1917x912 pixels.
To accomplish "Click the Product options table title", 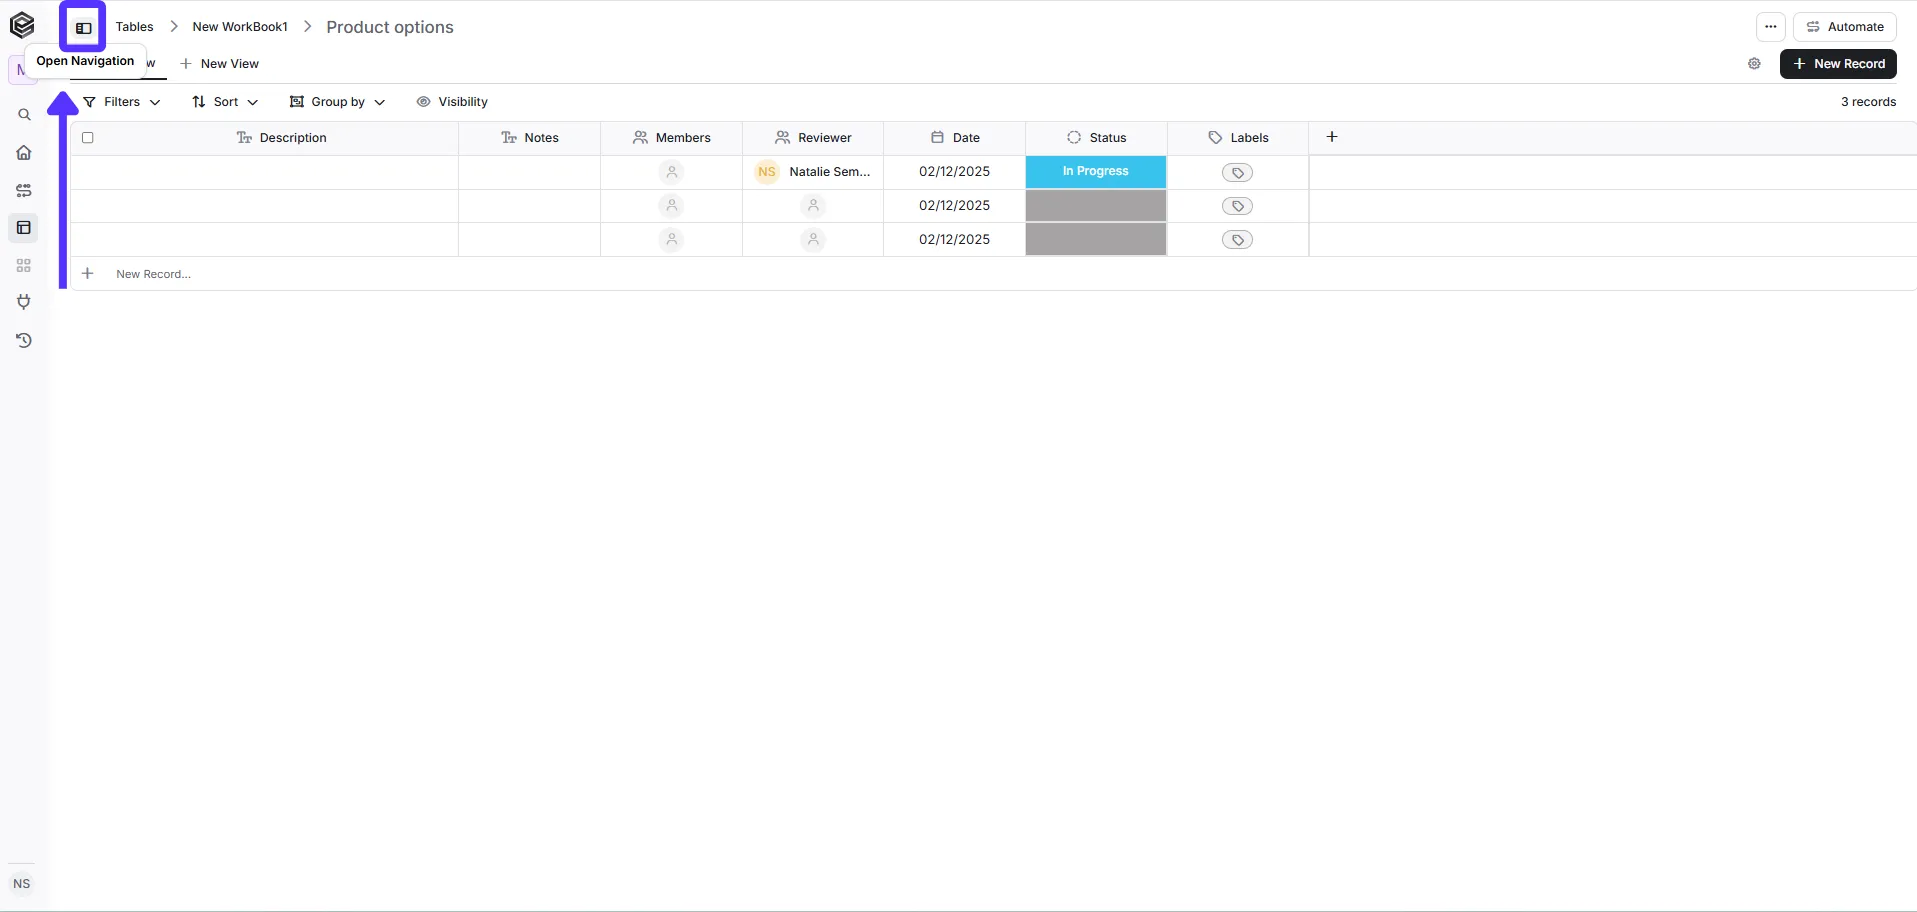I will tap(390, 27).
